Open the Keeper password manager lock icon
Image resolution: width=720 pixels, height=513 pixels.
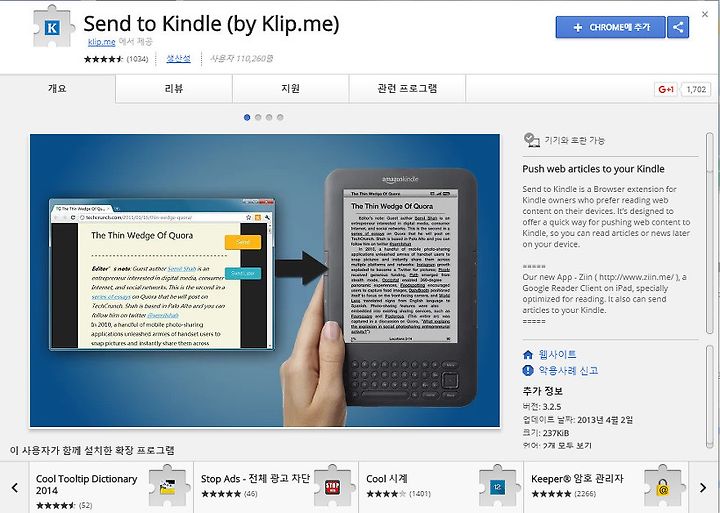[x=663, y=486]
